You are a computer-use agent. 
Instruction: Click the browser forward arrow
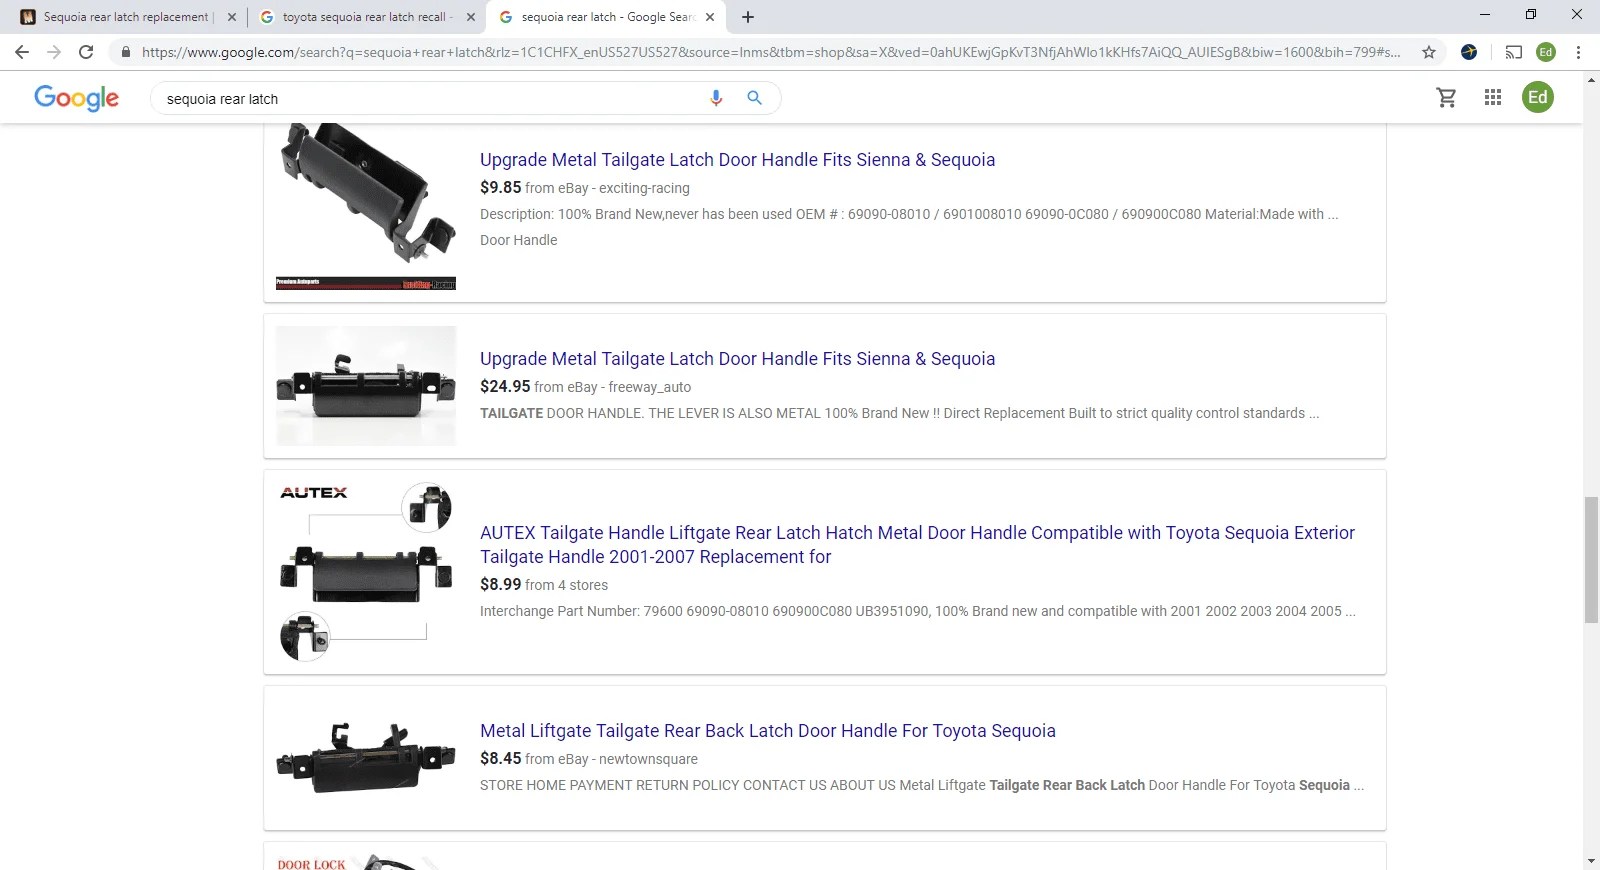[54, 52]
